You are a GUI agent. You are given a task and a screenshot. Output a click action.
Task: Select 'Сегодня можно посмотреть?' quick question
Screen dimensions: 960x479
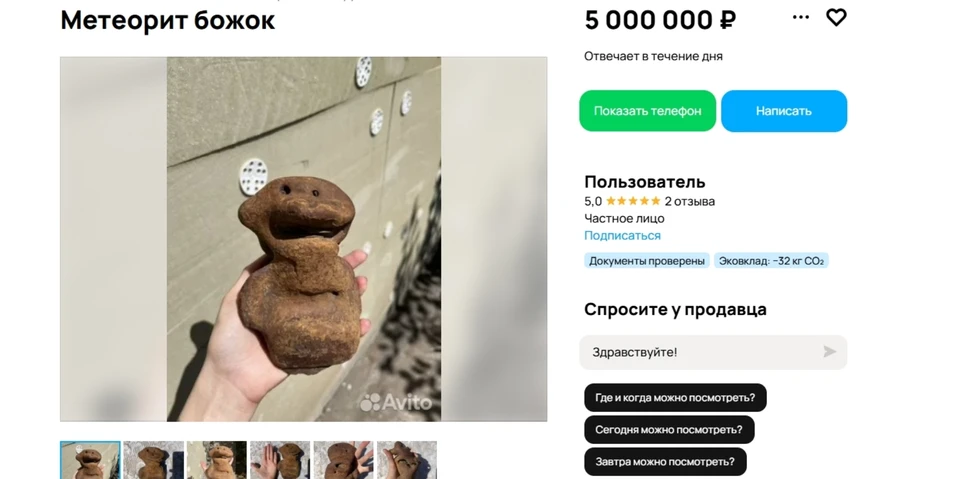click(669, 429)
